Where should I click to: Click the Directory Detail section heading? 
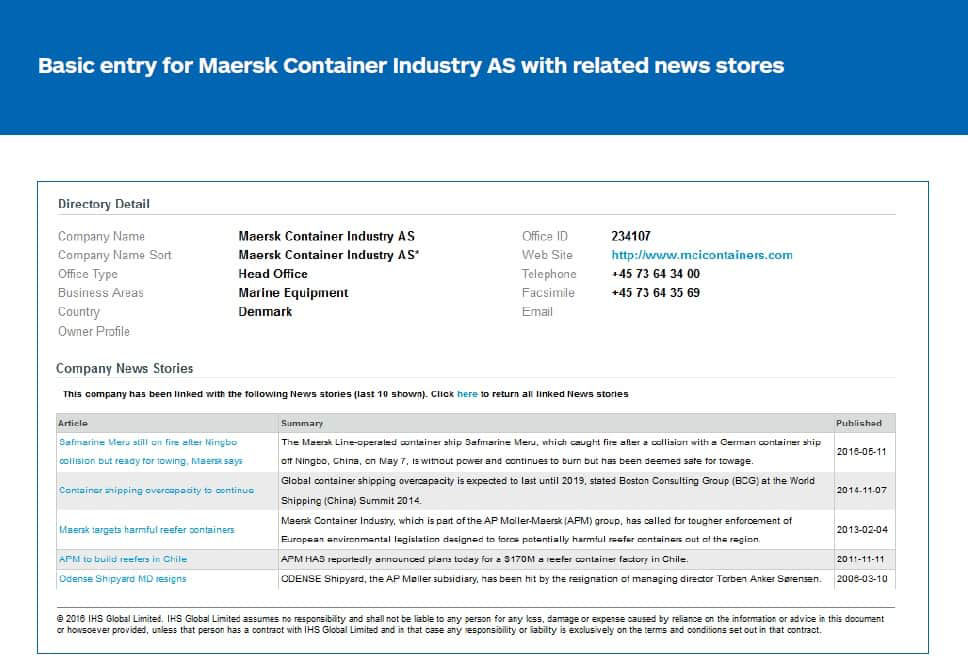tap(104, 204)
